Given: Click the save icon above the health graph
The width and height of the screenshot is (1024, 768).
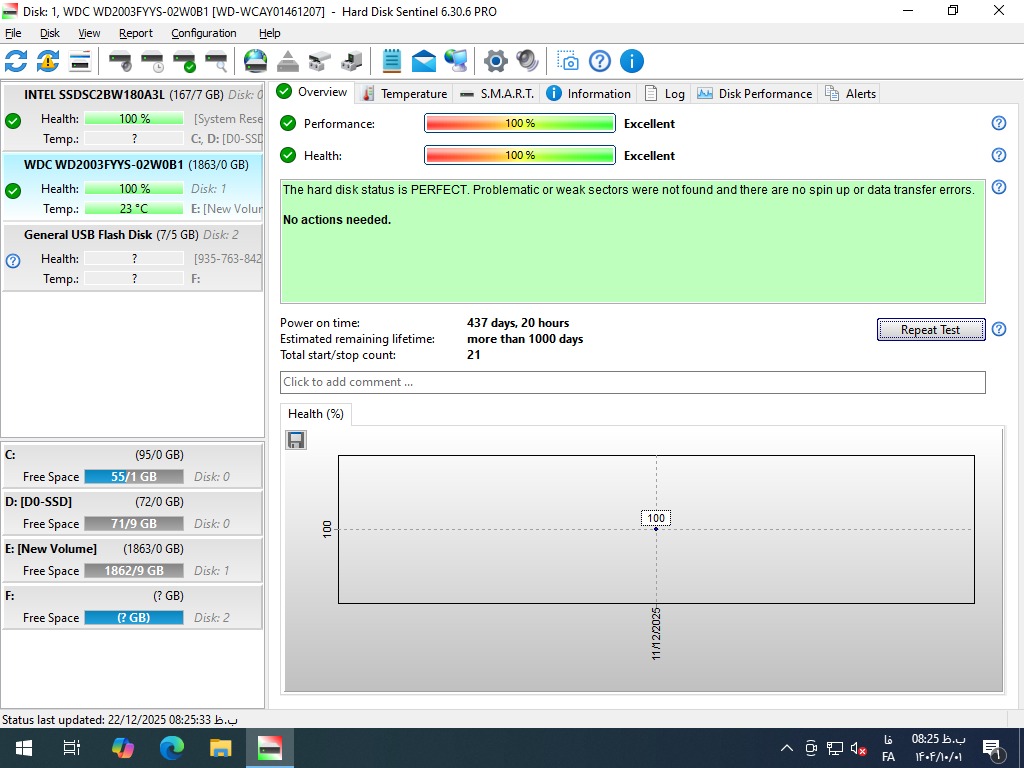Looking at the screenshot, I should point(296,440).
